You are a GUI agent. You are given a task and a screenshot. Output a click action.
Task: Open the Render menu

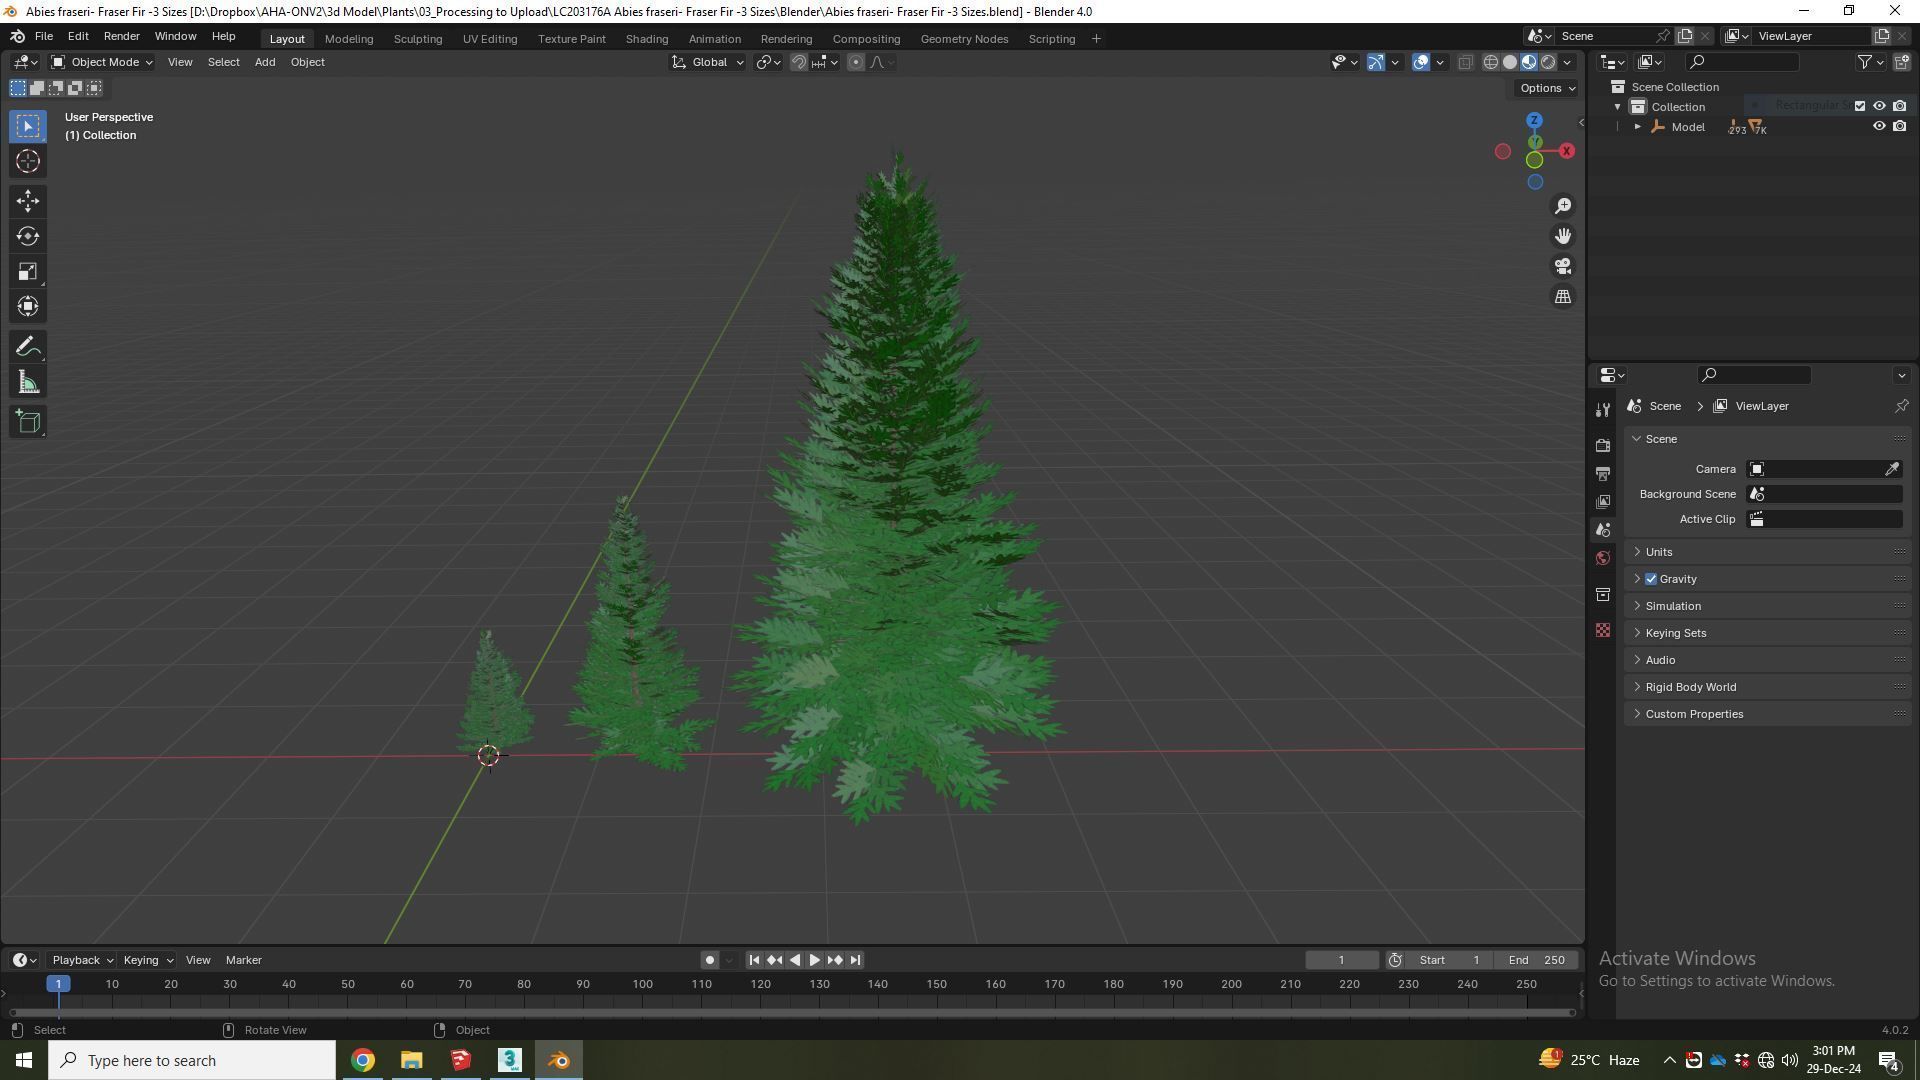121,36
